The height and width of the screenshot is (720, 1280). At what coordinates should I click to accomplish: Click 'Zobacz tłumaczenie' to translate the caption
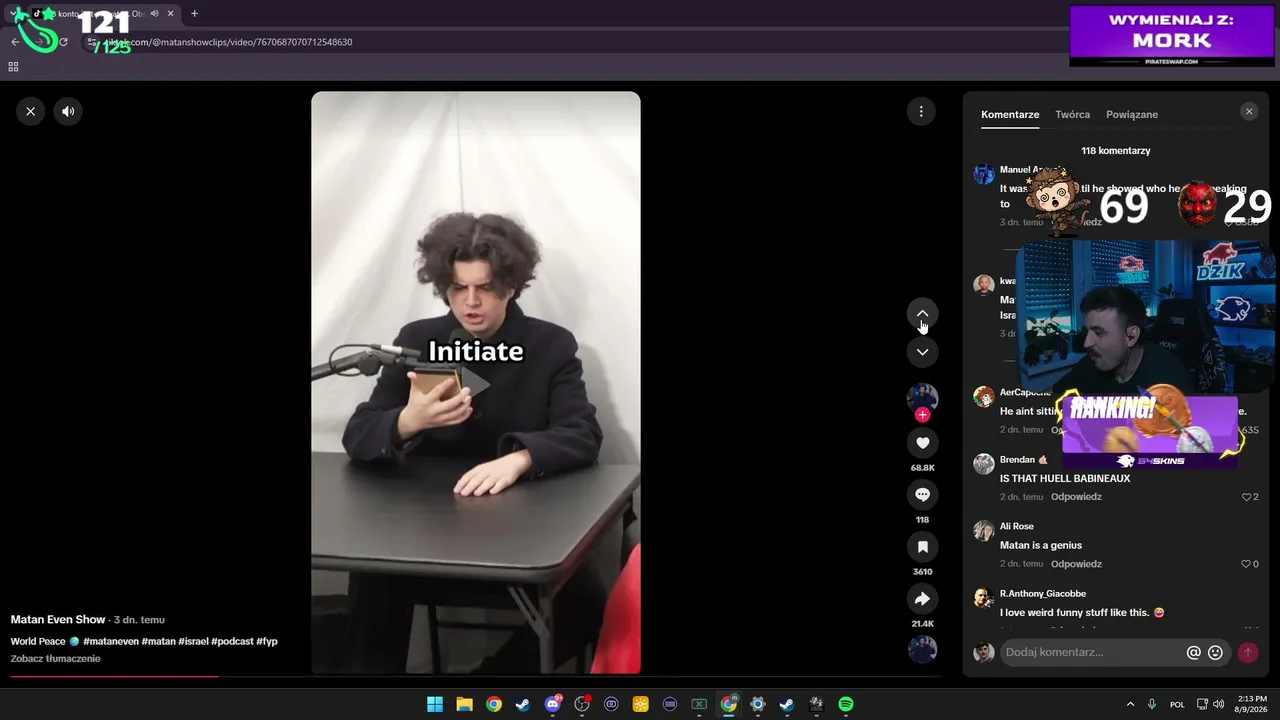56,659
